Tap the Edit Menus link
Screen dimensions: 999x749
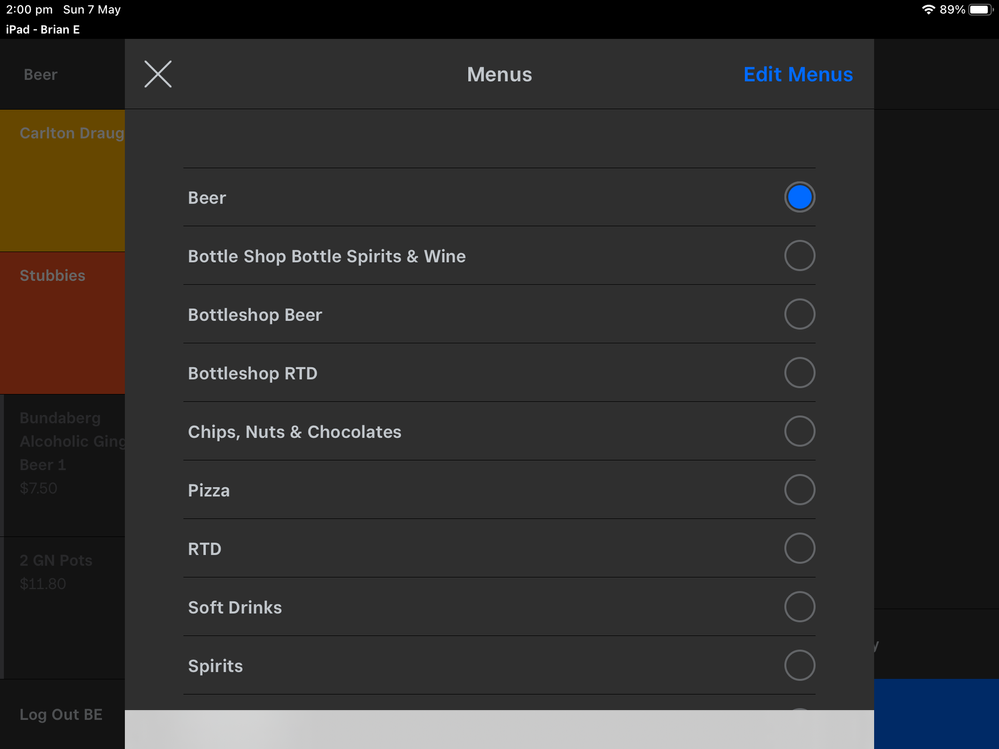797,75
